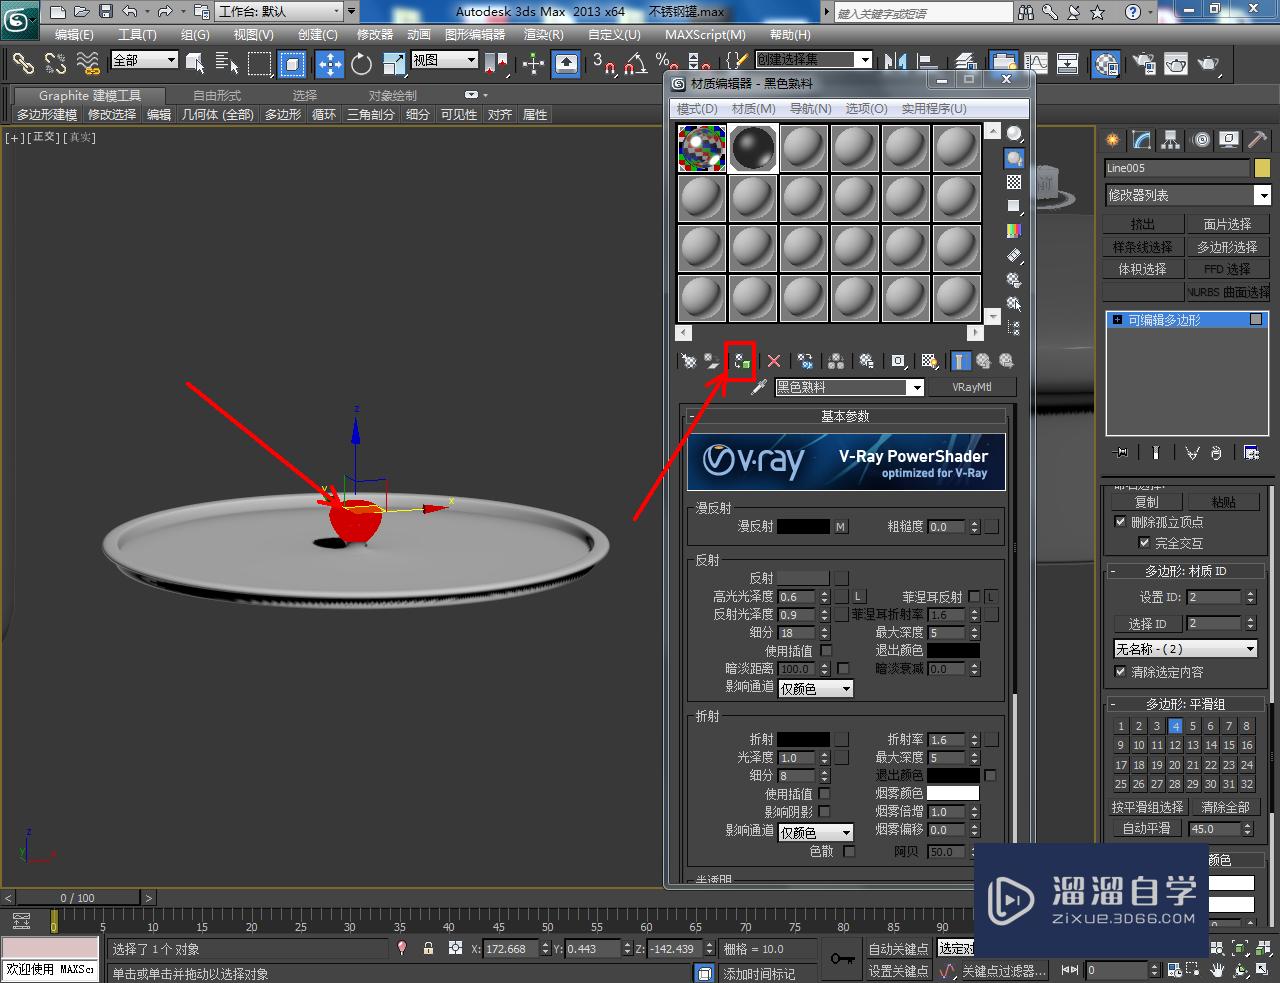Viewport: 1280px width, 983px height.
Task: Click the 自动关键点 button
Action: point(898,948)
